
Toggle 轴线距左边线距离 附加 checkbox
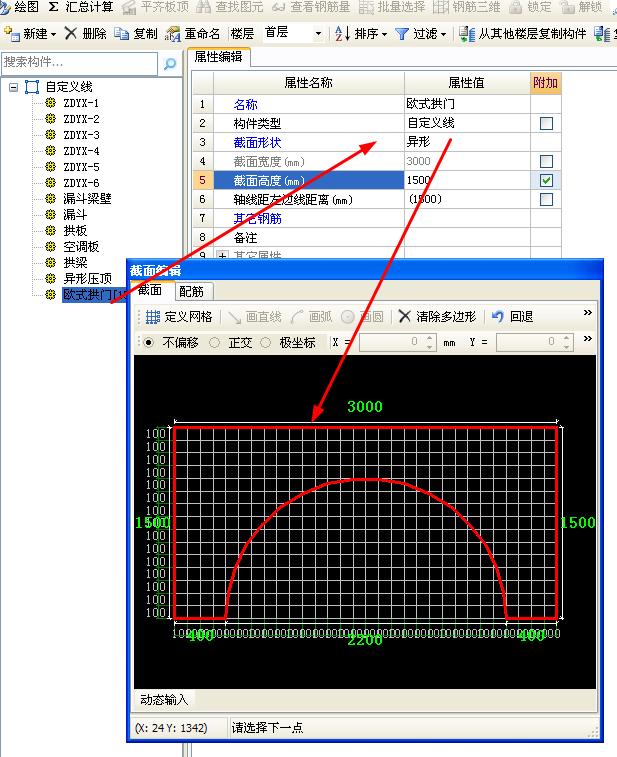coord(546,199)
